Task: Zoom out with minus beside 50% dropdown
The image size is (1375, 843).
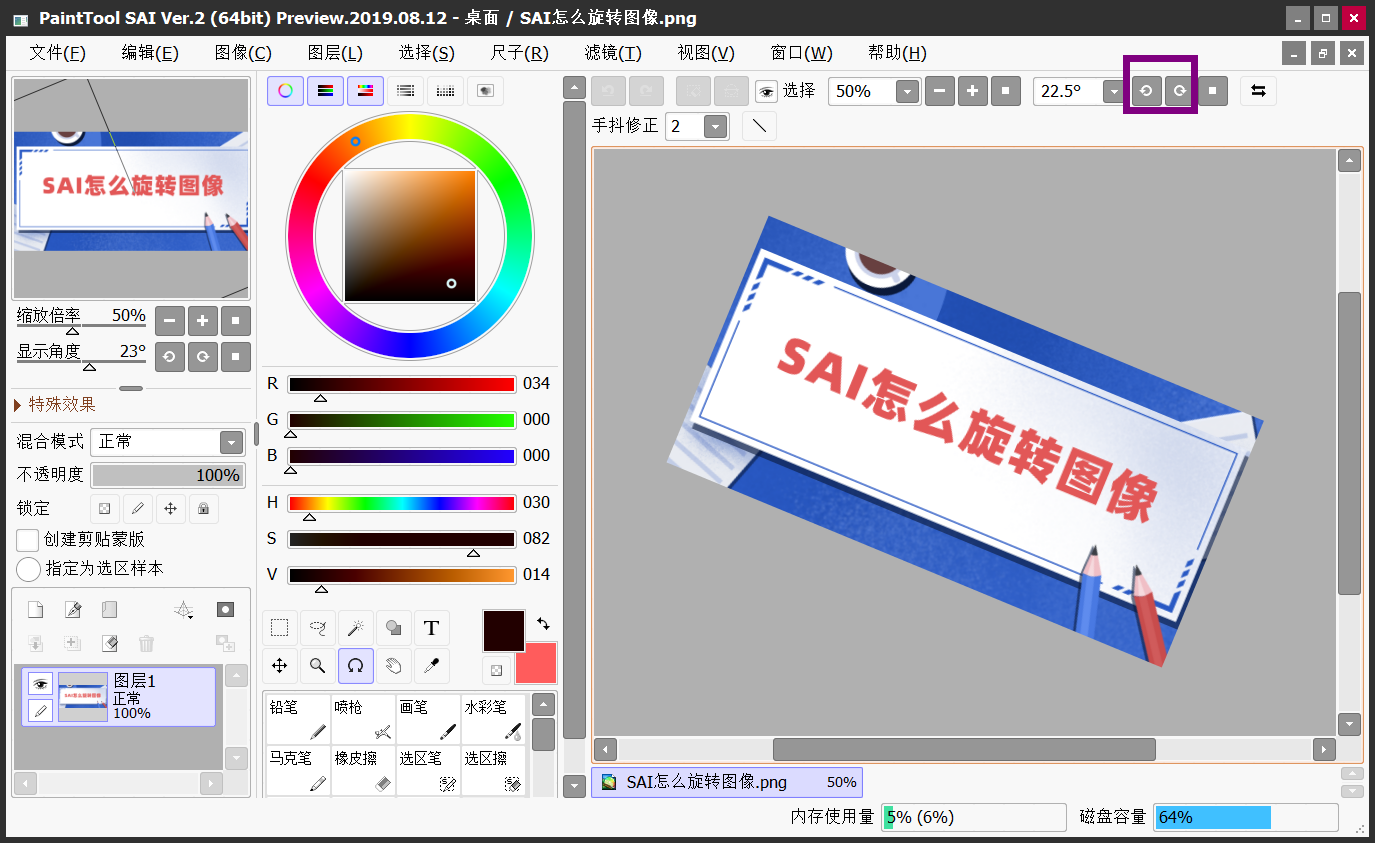Action: pos(940,91)
